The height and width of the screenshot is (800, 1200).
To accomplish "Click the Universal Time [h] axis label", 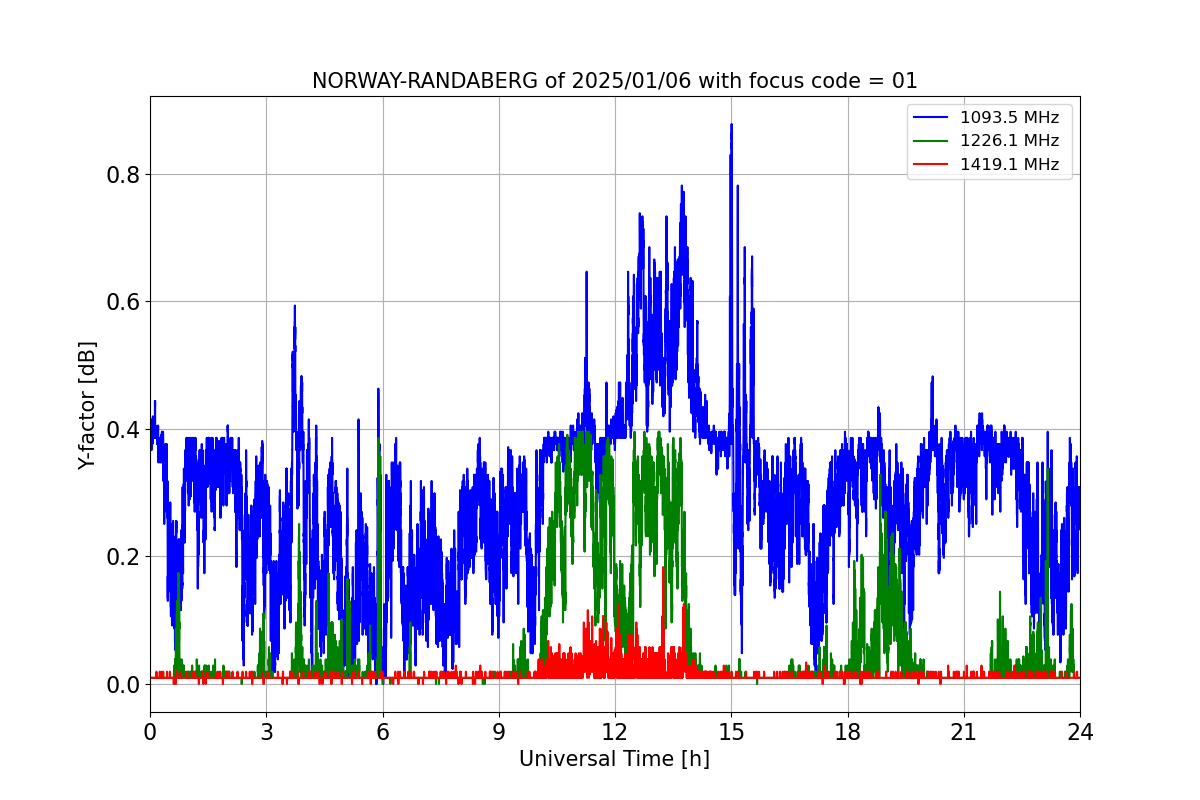I will (x=614, y=759).
